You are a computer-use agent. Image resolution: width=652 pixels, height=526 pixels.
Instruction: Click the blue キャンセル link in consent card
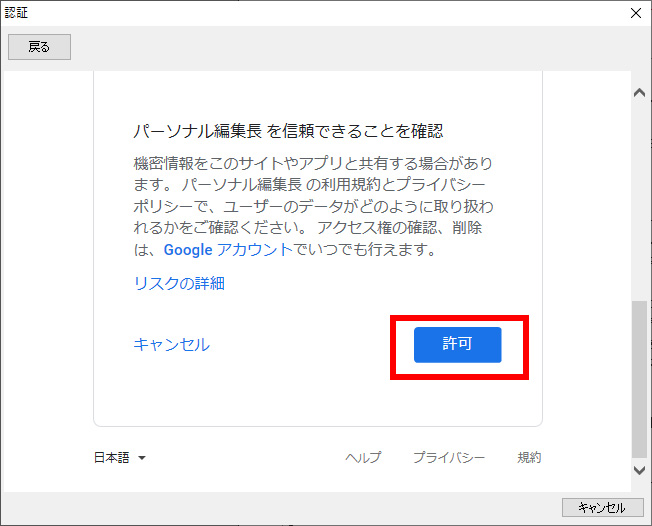172,345
